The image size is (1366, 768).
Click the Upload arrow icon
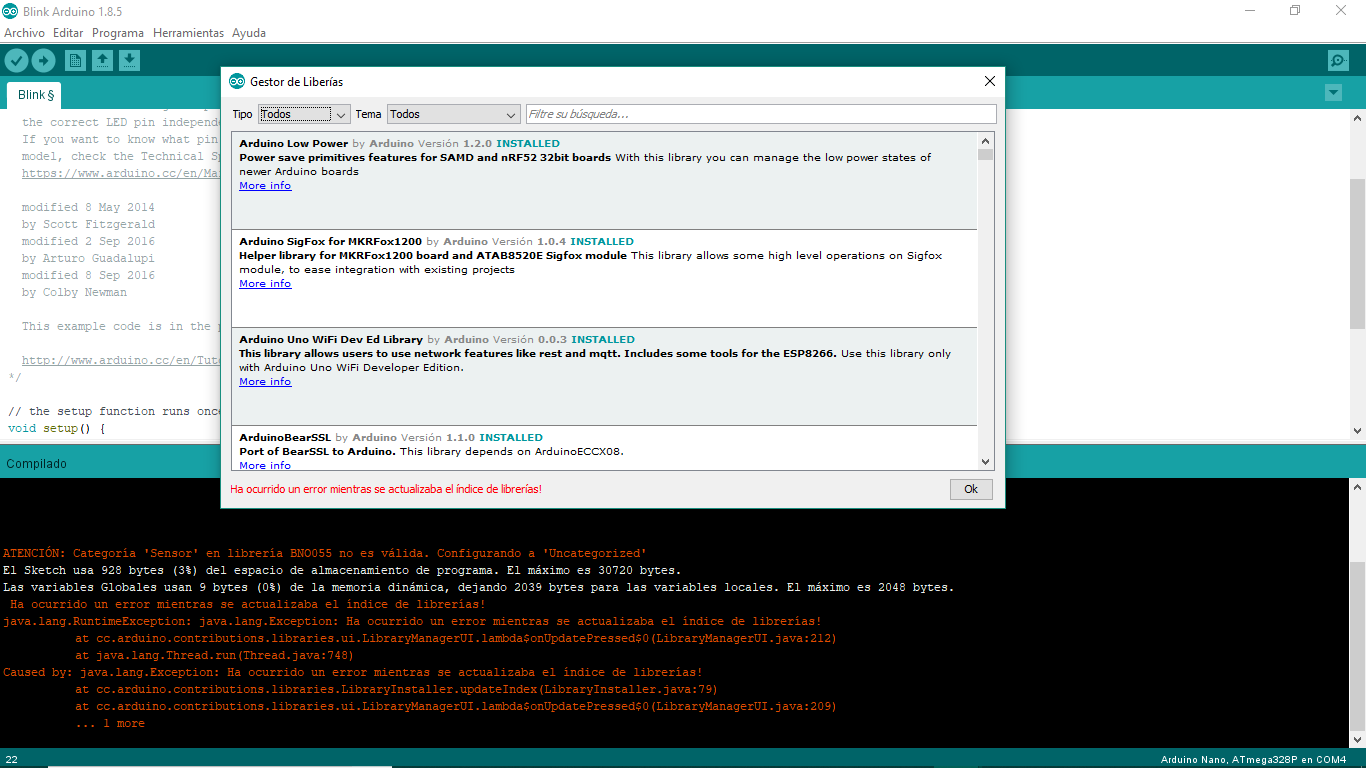43,60
